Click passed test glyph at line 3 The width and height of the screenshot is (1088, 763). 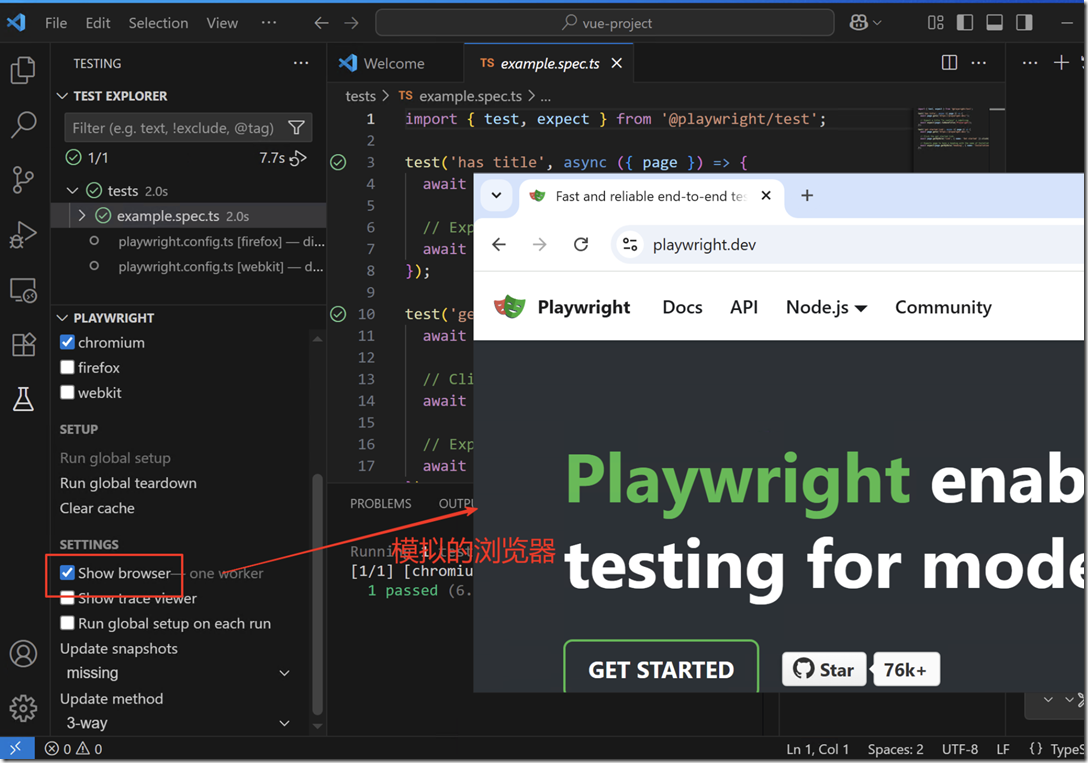(x=338, y=162)
